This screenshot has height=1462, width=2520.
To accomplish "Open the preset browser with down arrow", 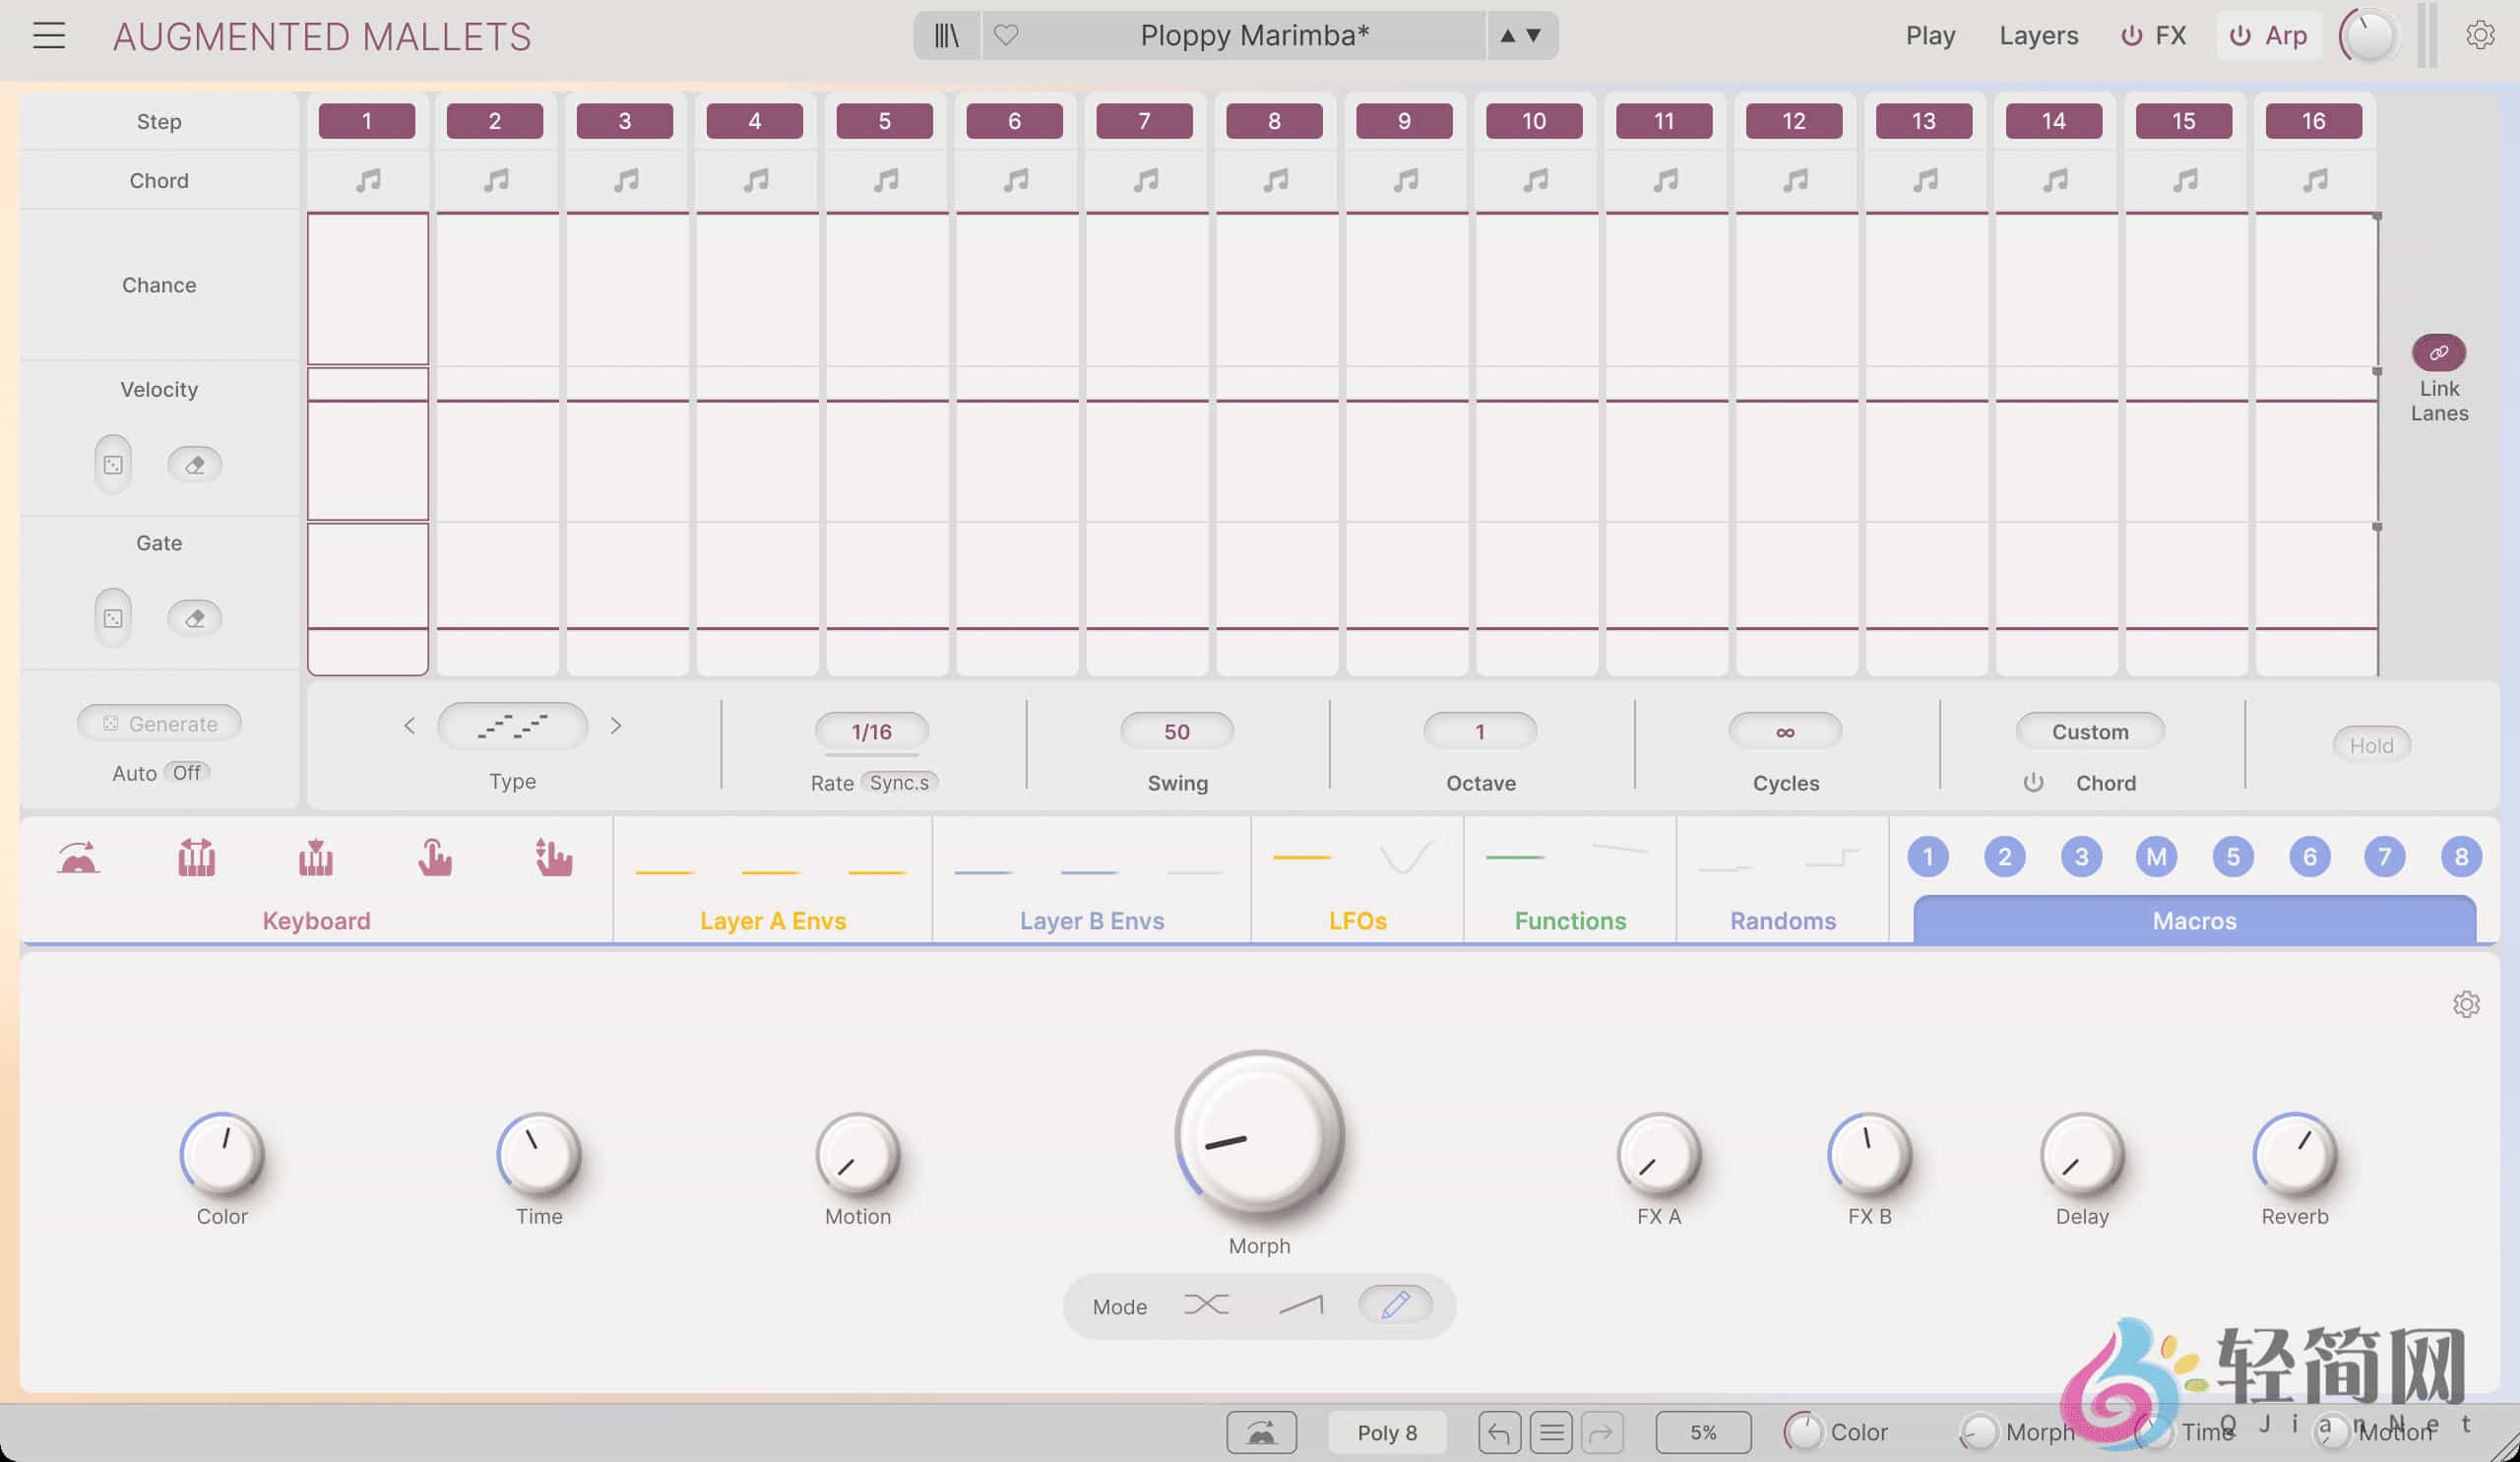I will click(1534, 37).
